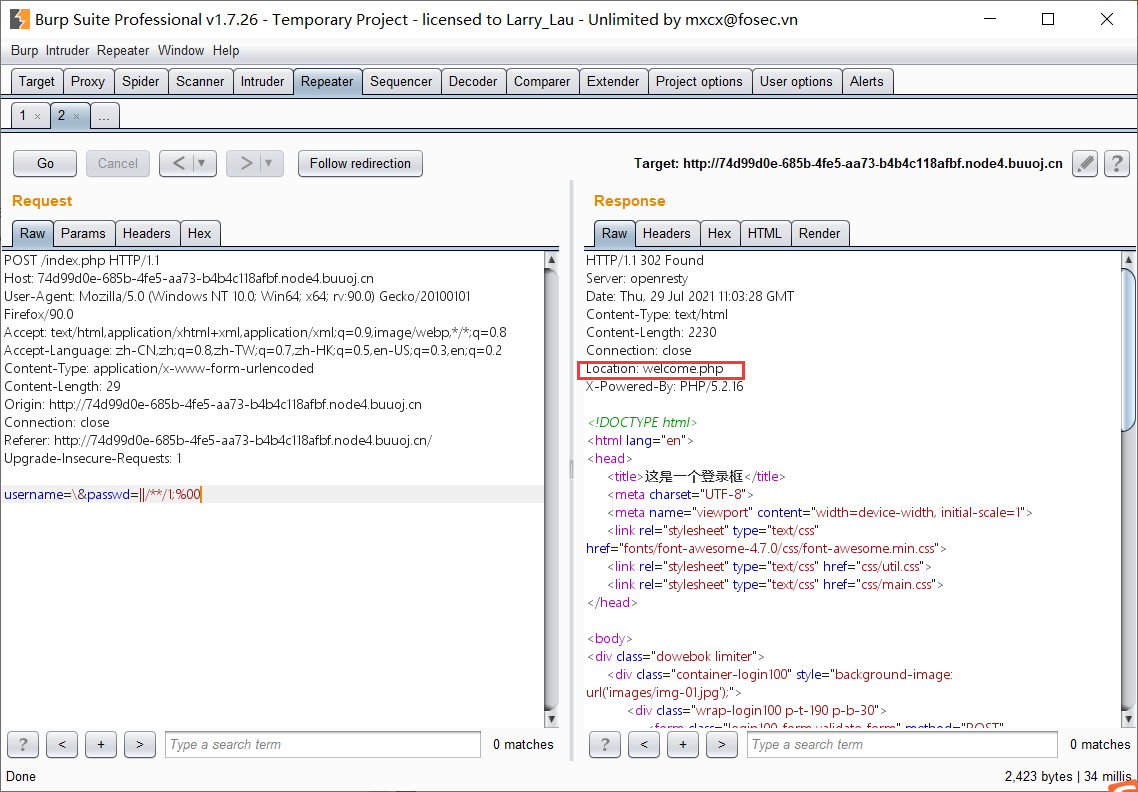Click the pencil edit target icon

[x=1084, y=163]
